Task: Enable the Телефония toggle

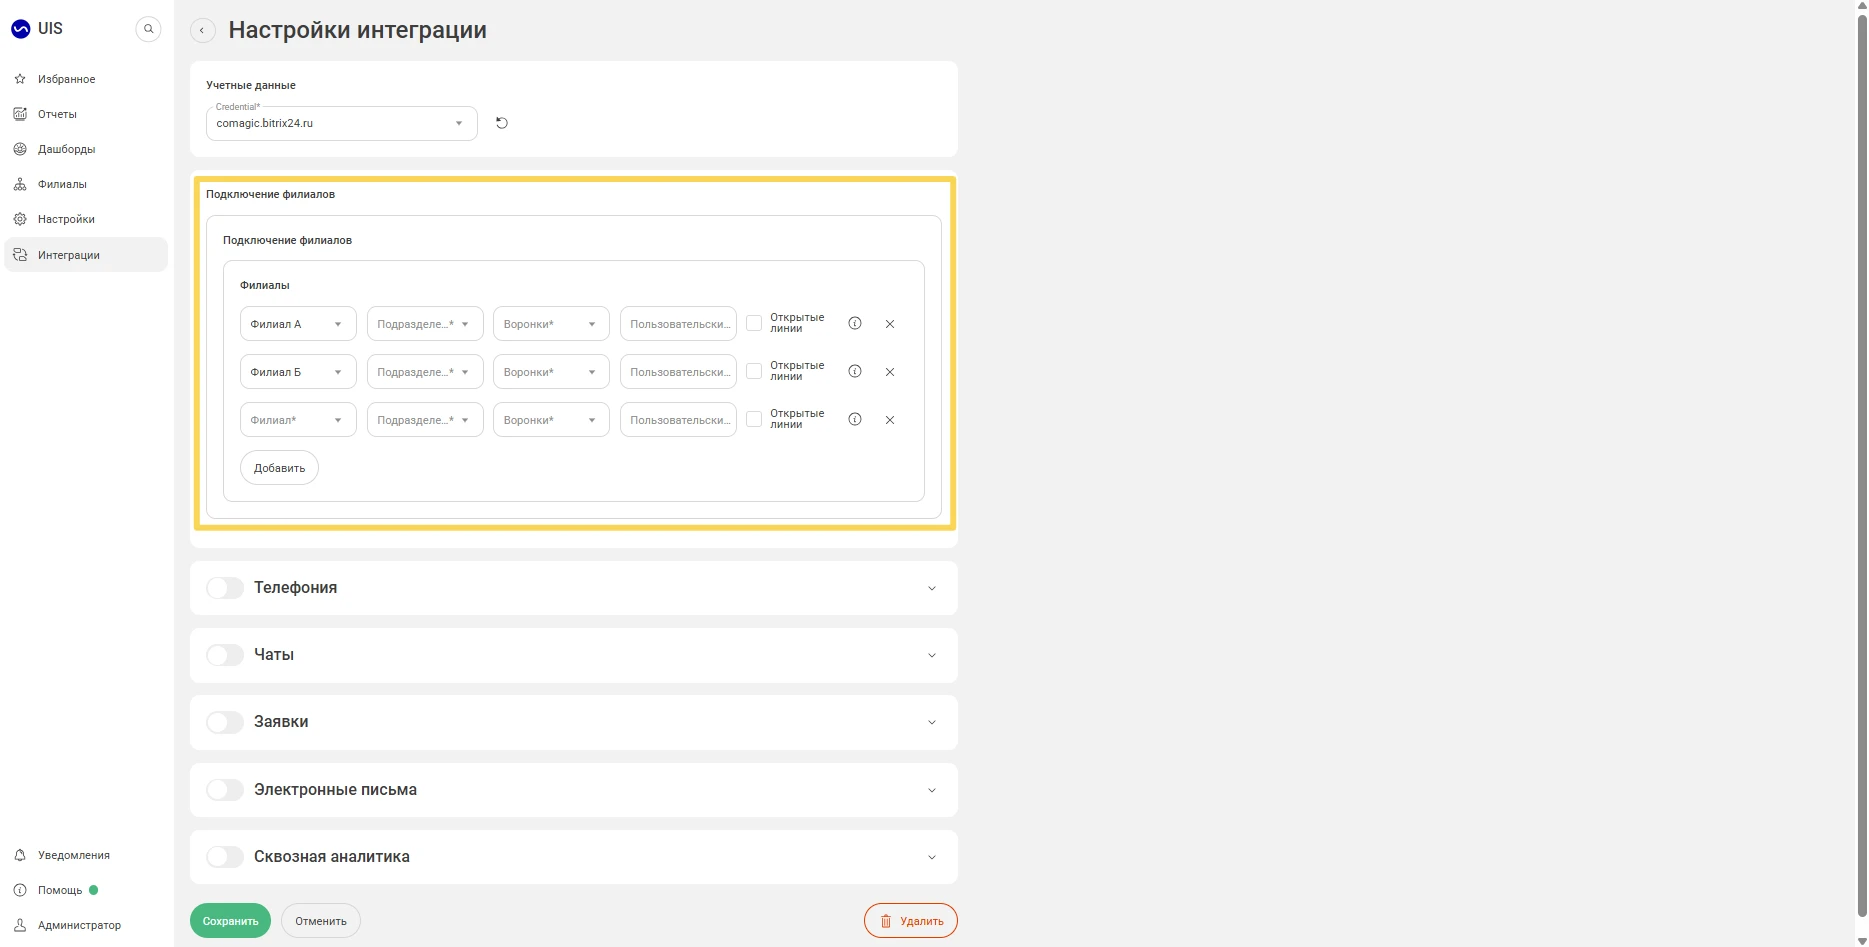Action: [x=225, y=588]
